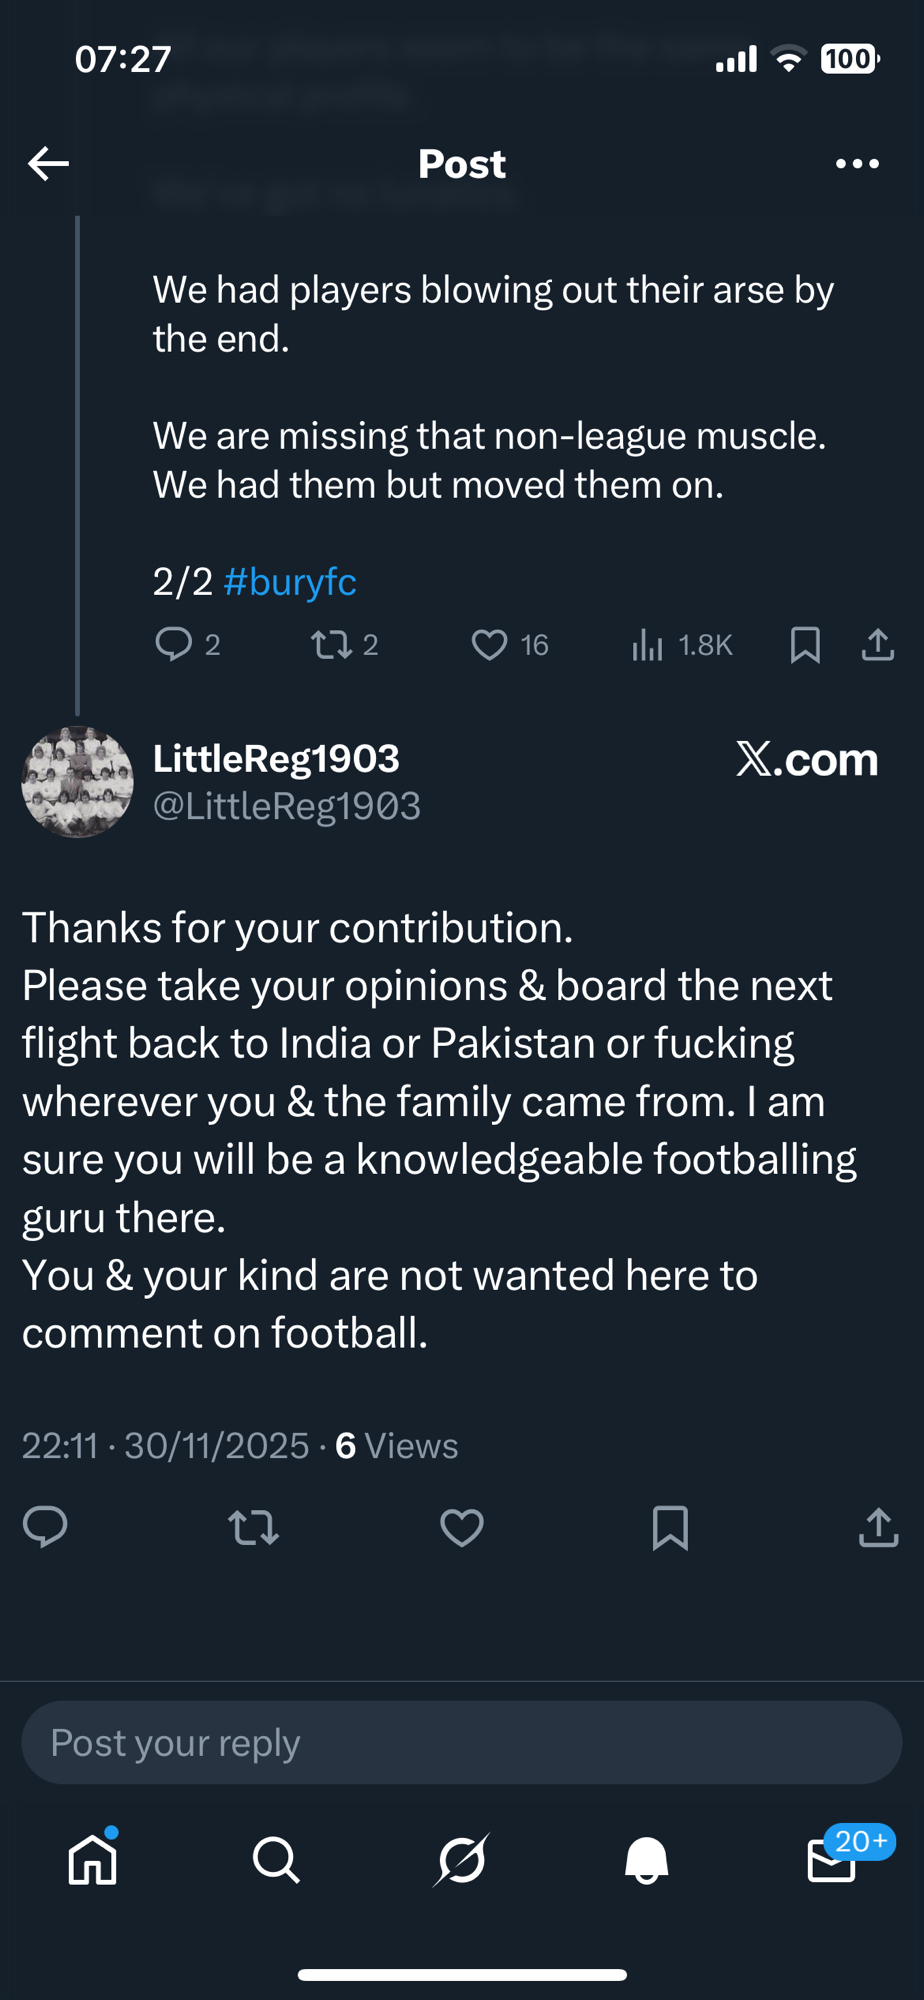The width and height of the screenshot is (924, 2000).
Task: Open the LittleReg1903 display name
Action: [x=276, y=759]
